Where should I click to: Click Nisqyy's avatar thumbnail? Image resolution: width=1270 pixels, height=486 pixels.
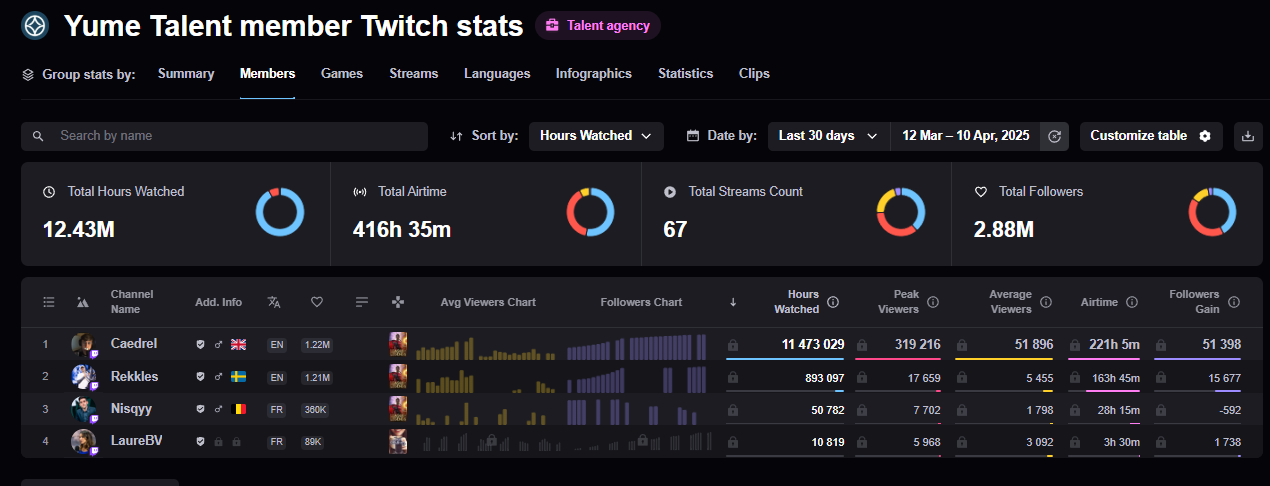coord(83,410)
